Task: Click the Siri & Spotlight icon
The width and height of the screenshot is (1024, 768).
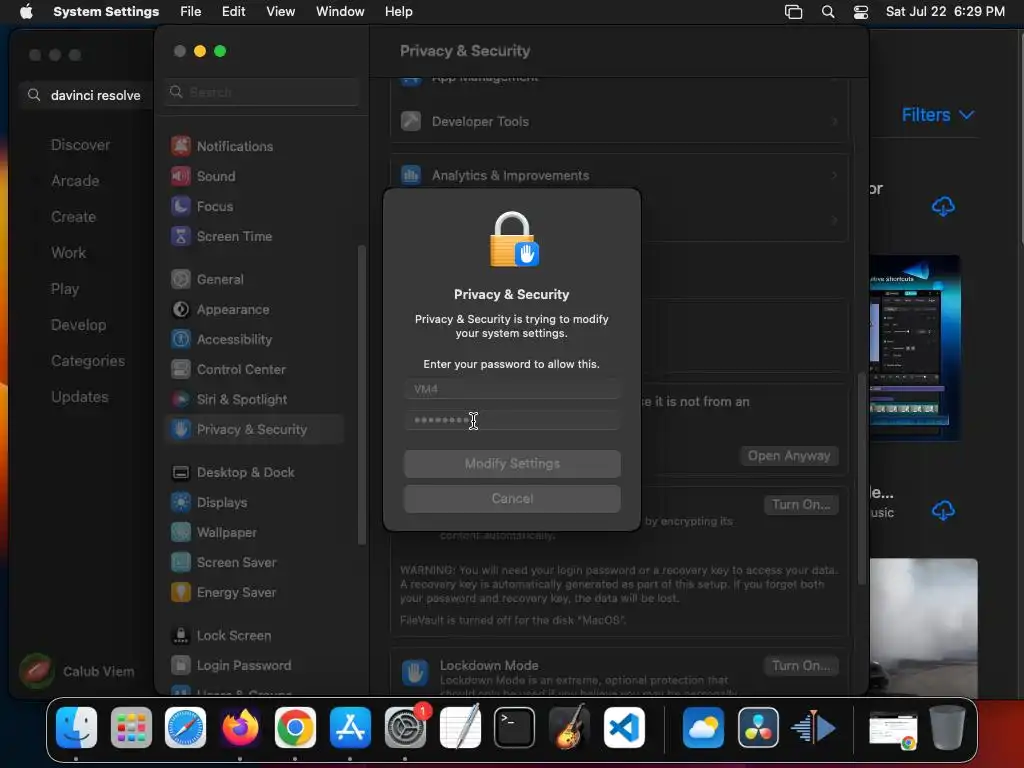Action: [x=181, y=399]
